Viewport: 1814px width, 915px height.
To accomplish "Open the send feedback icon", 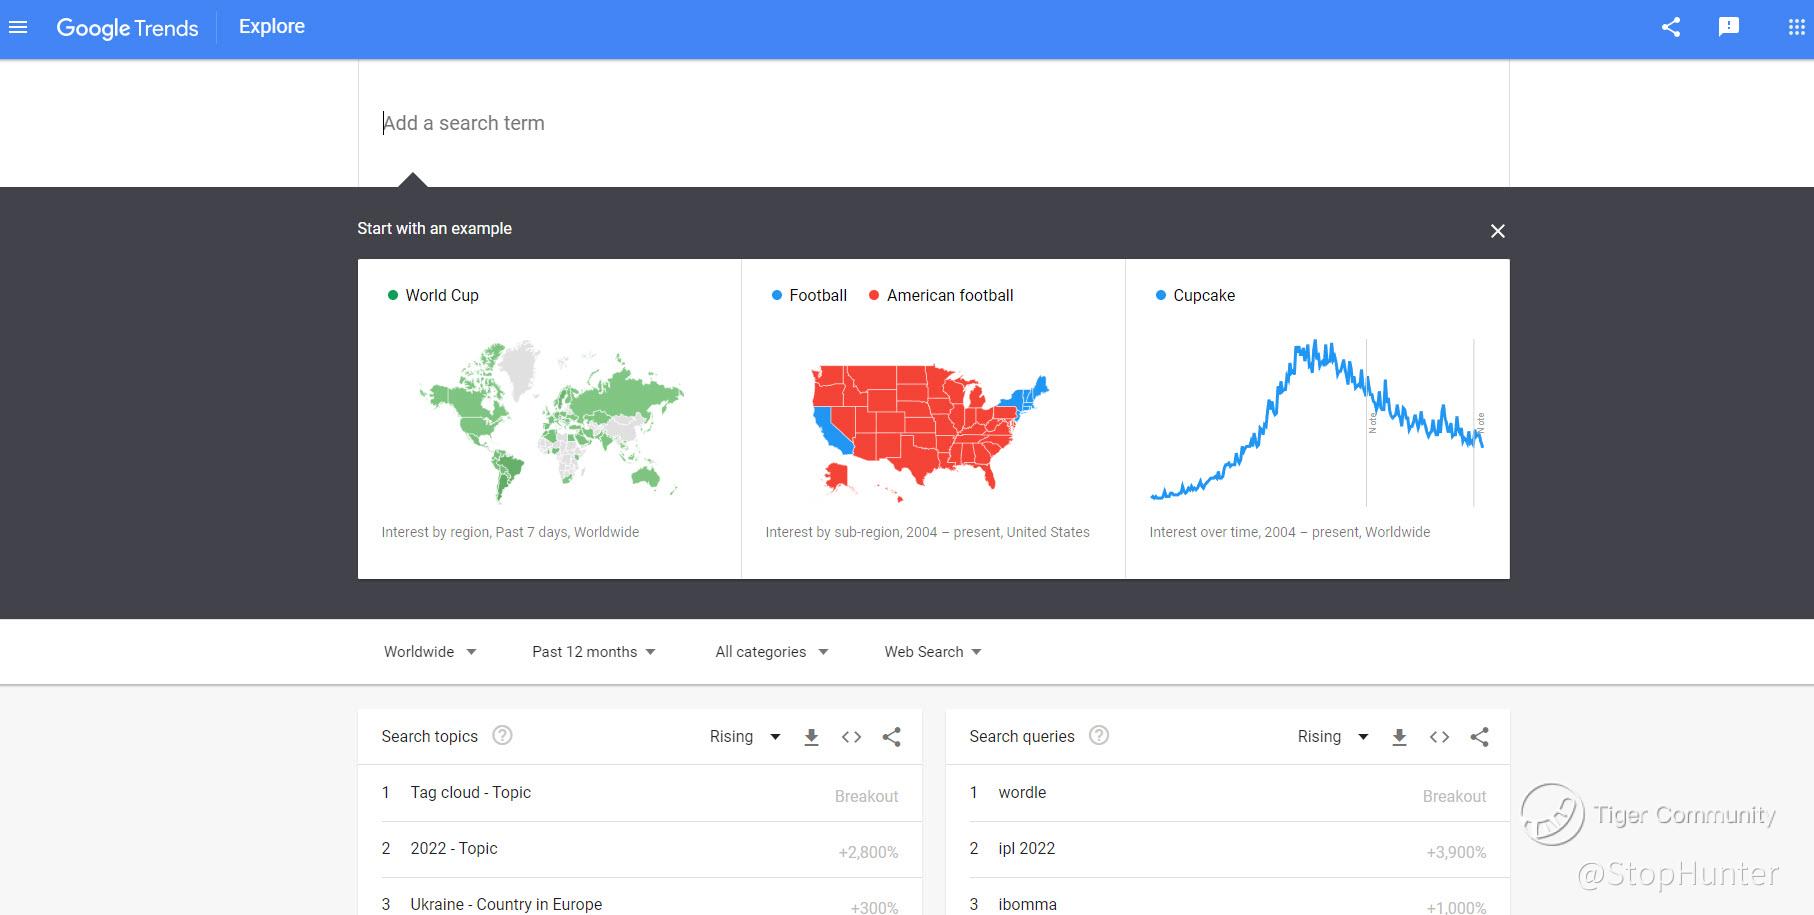I will (1728, 28).
